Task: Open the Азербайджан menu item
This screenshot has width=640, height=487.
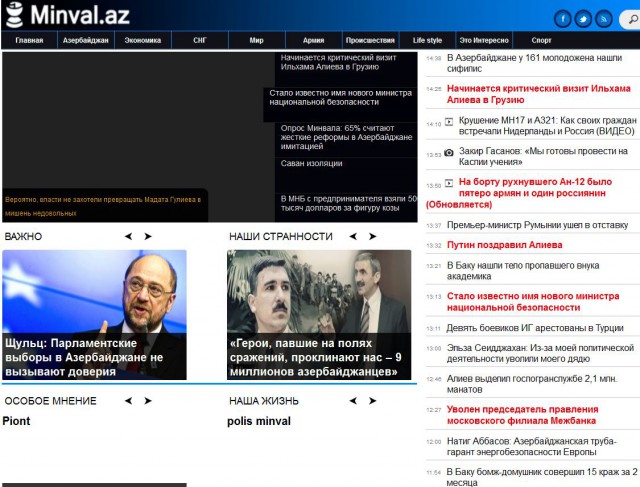Action: pos(86,40)
